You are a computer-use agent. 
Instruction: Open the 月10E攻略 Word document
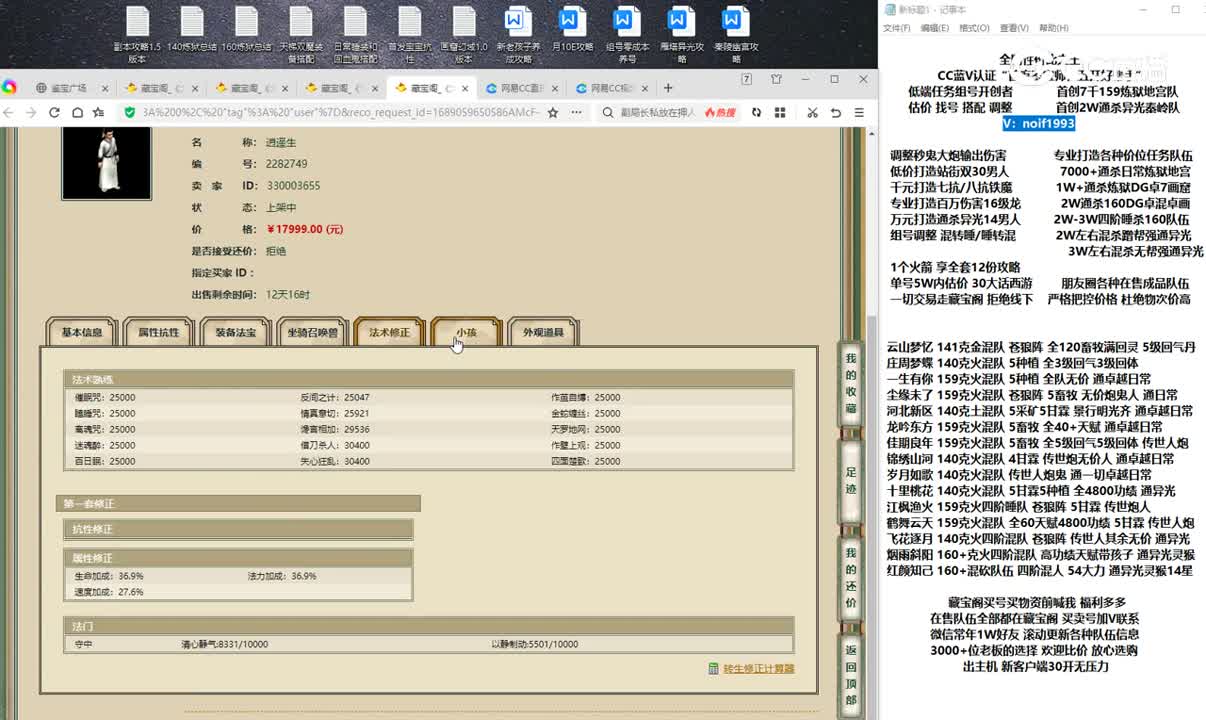click(572, 30)
